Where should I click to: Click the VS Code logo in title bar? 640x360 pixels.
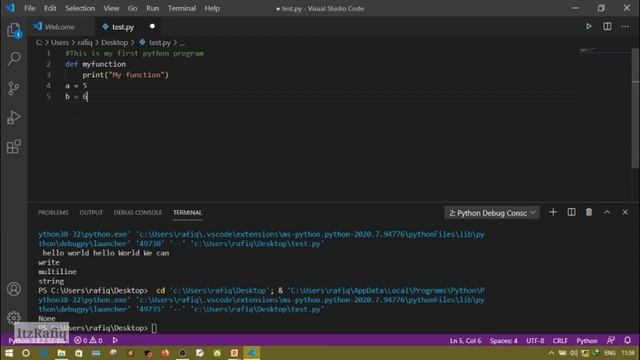(x=10, y=8)
